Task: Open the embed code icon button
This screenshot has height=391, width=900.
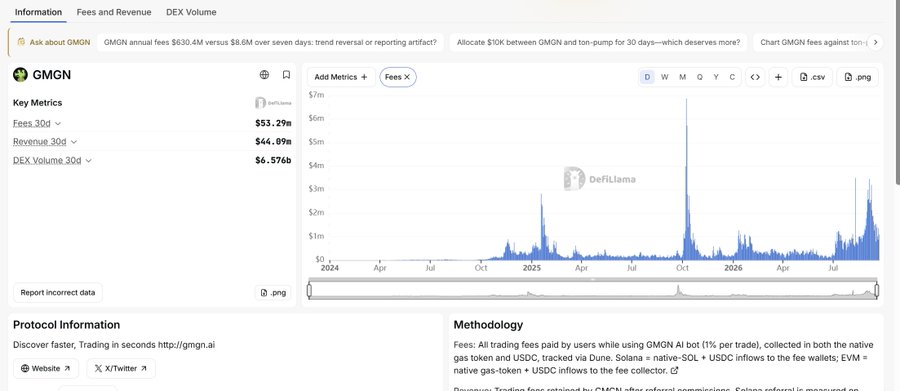Action: click(x=755, y=77)
